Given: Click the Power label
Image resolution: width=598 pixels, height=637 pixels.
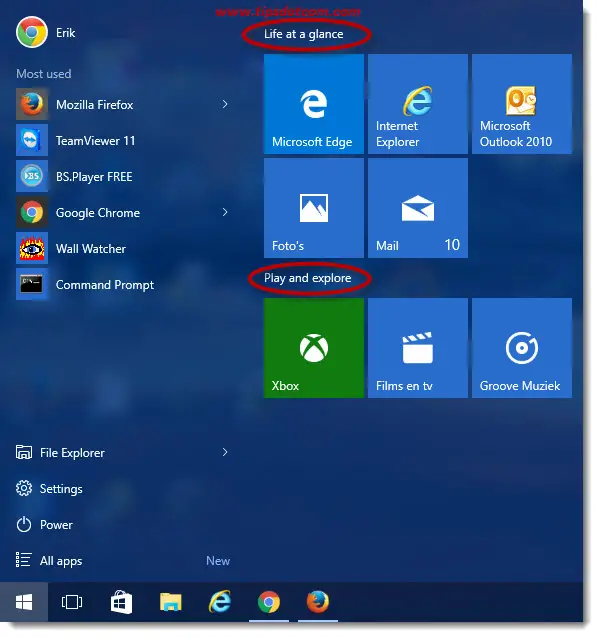Looking at the screenshot, I should coord(56,525).
